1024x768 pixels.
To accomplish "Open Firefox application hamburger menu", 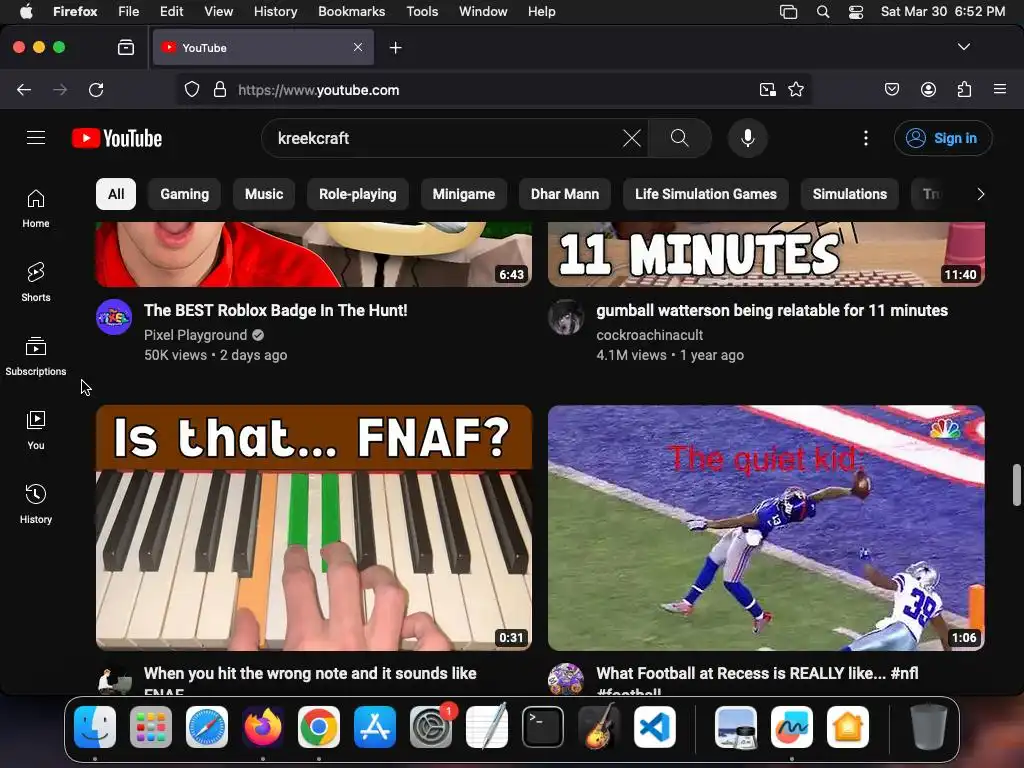I will [999, 89].
